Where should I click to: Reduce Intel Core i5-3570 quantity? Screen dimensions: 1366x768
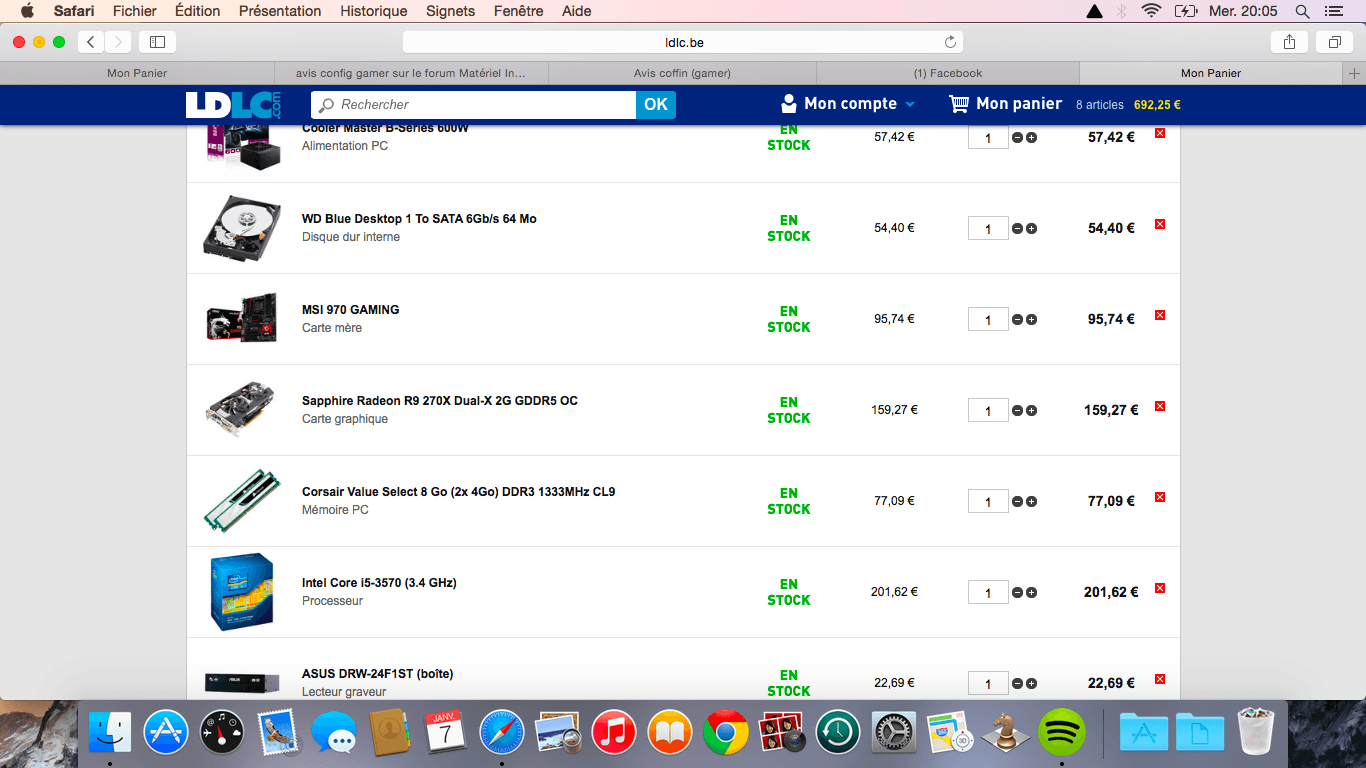click(x=1017, y=593)
